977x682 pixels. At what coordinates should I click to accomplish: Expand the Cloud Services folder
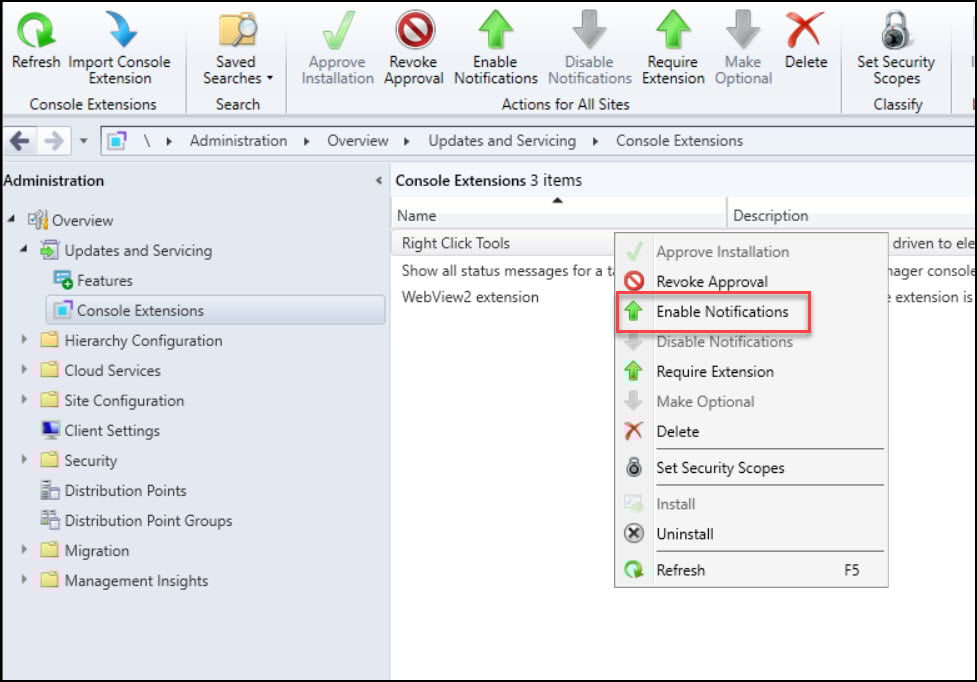tap(24, 369)
